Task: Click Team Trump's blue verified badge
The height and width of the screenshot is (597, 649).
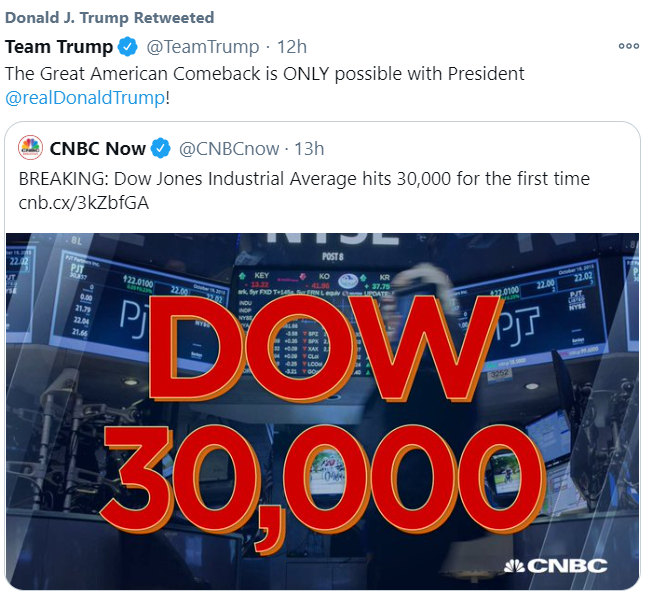Action: (x=127, y=47)
